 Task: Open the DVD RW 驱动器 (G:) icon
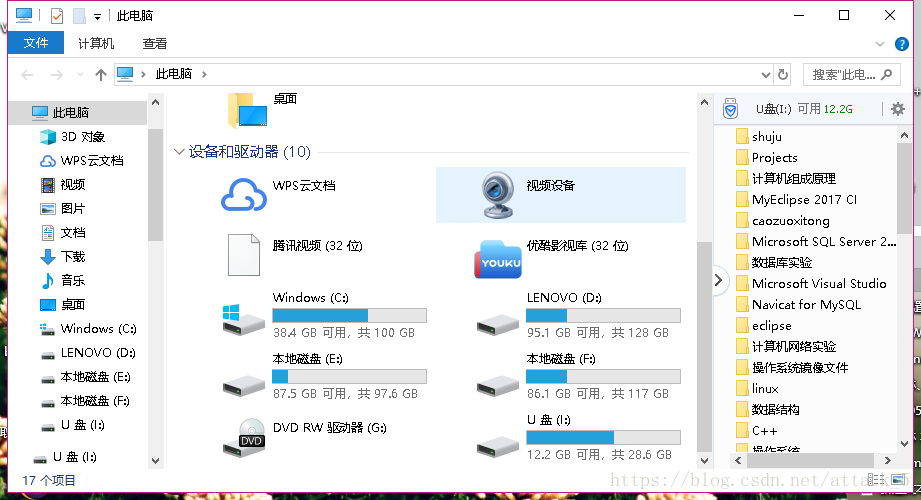click(x=244, y=438)
